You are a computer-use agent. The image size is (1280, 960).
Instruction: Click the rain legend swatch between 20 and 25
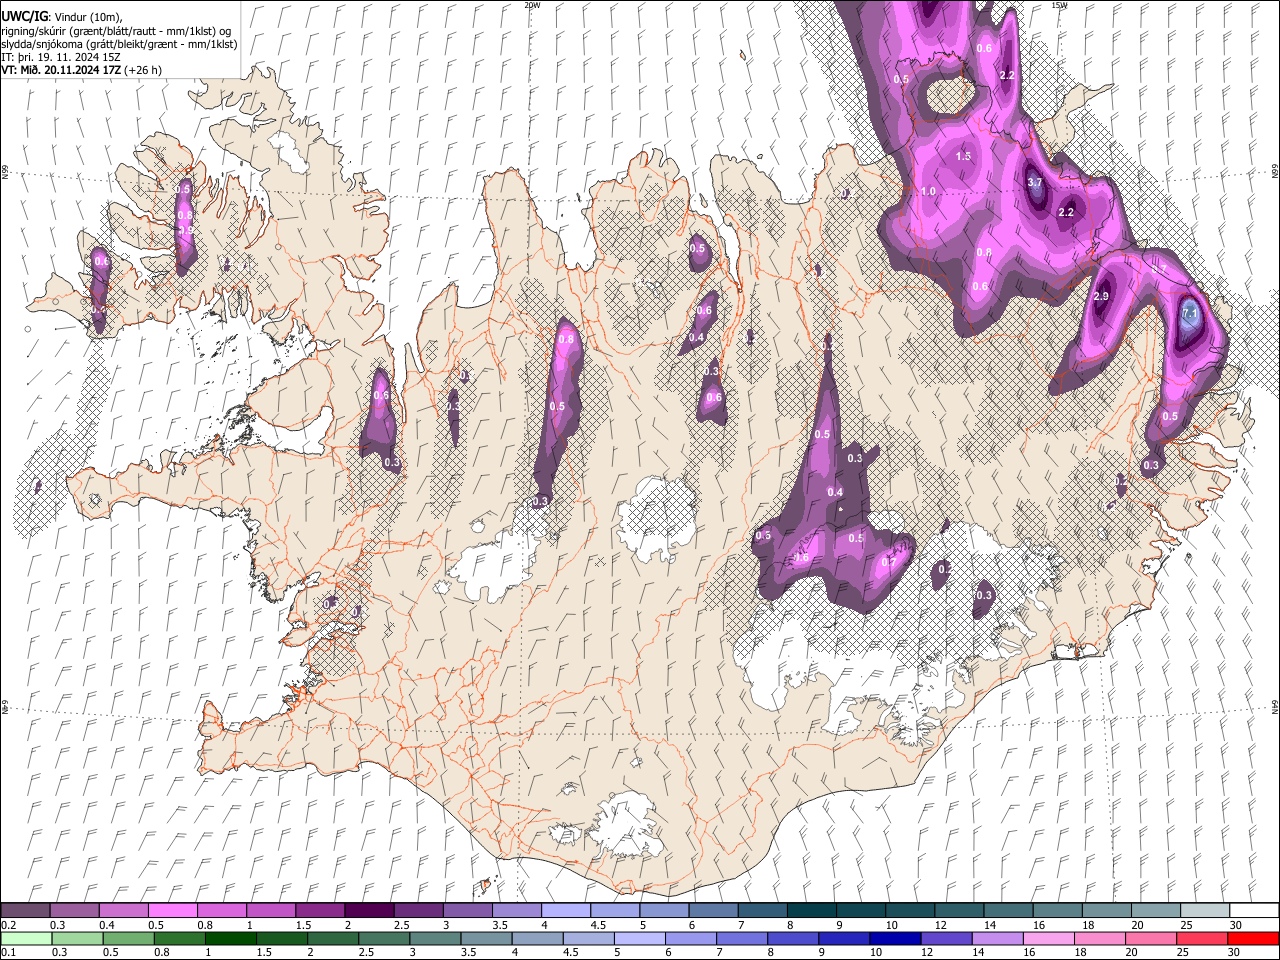click(1150, 938)
